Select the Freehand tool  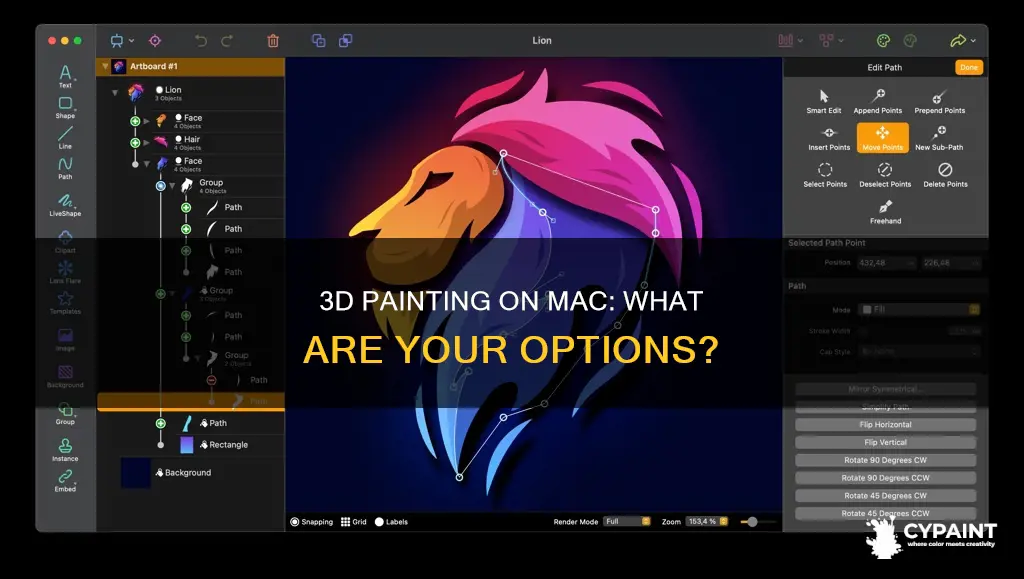tap(885, 212)
